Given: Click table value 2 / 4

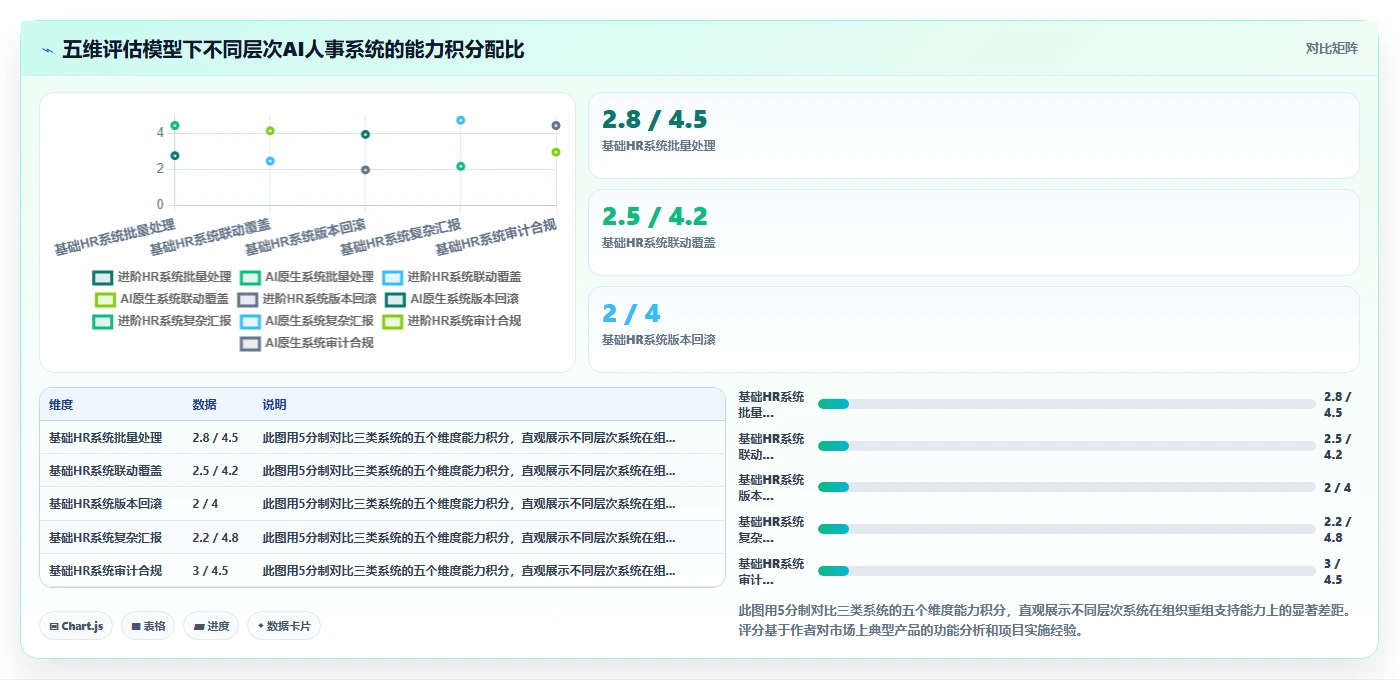Looking at the screenshot, I should tap(205, 504).
